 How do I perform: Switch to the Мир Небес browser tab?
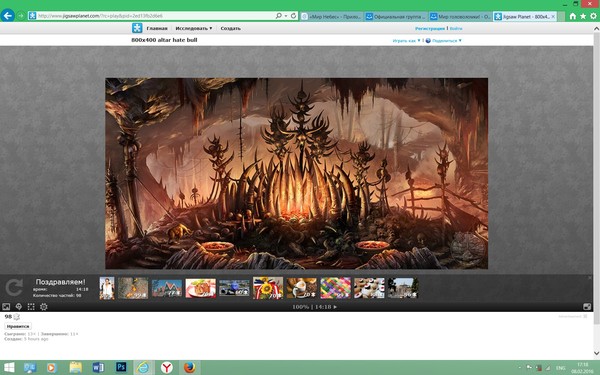pos(331,16)
